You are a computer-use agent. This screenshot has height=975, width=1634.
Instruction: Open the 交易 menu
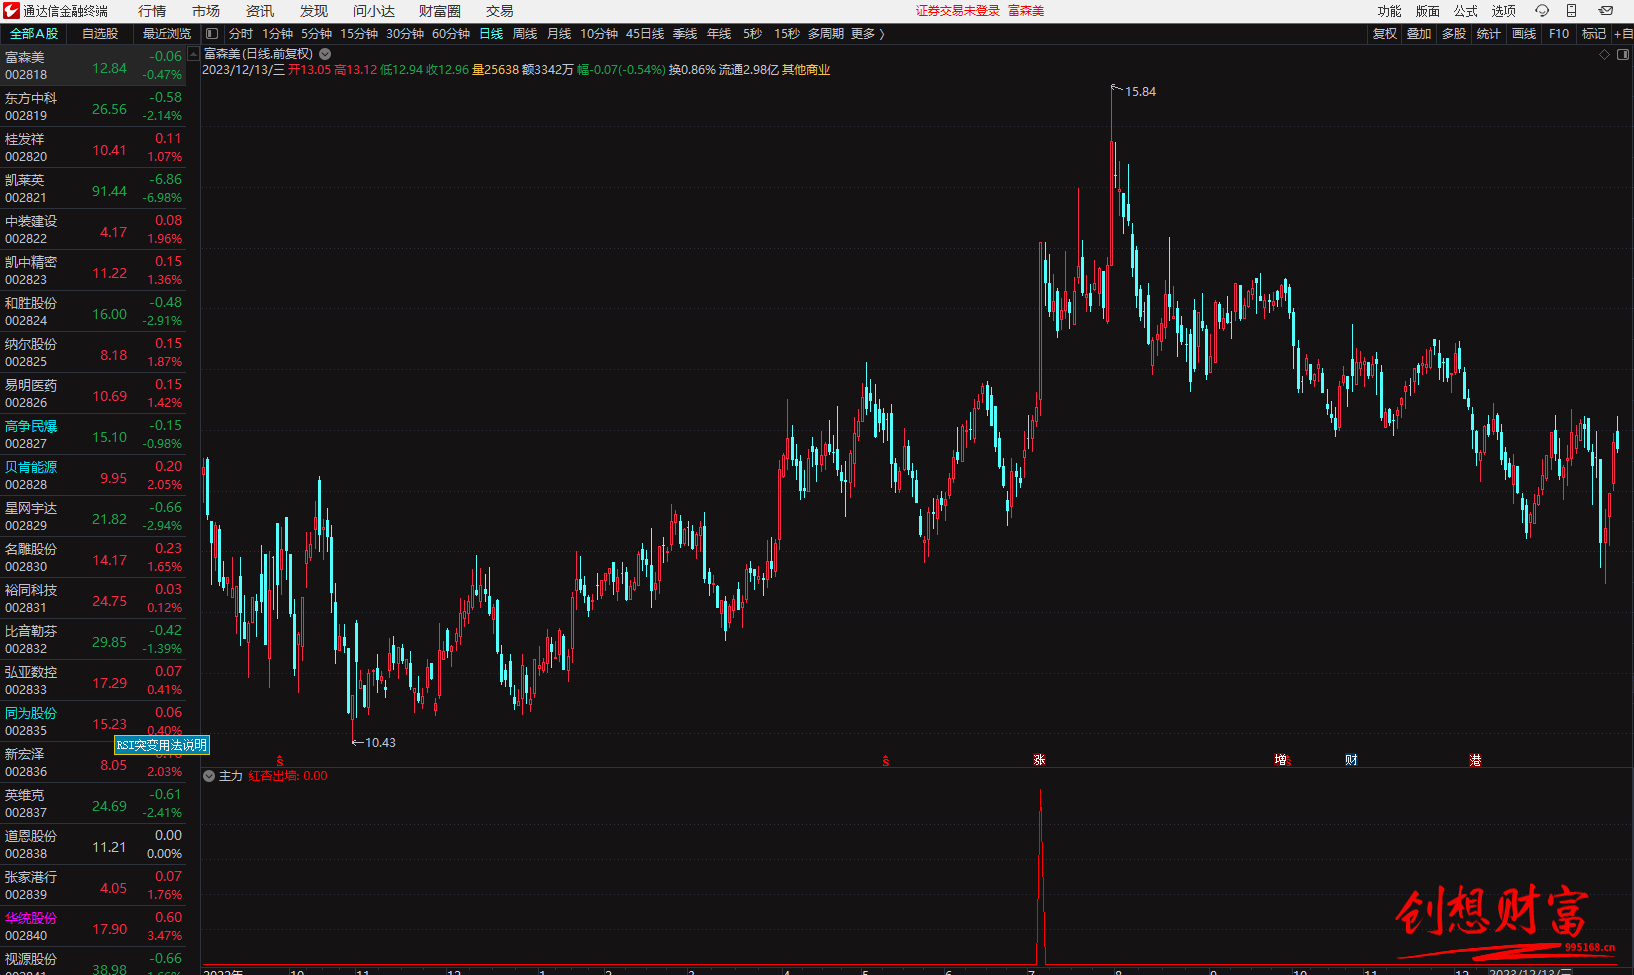point(500,11)
